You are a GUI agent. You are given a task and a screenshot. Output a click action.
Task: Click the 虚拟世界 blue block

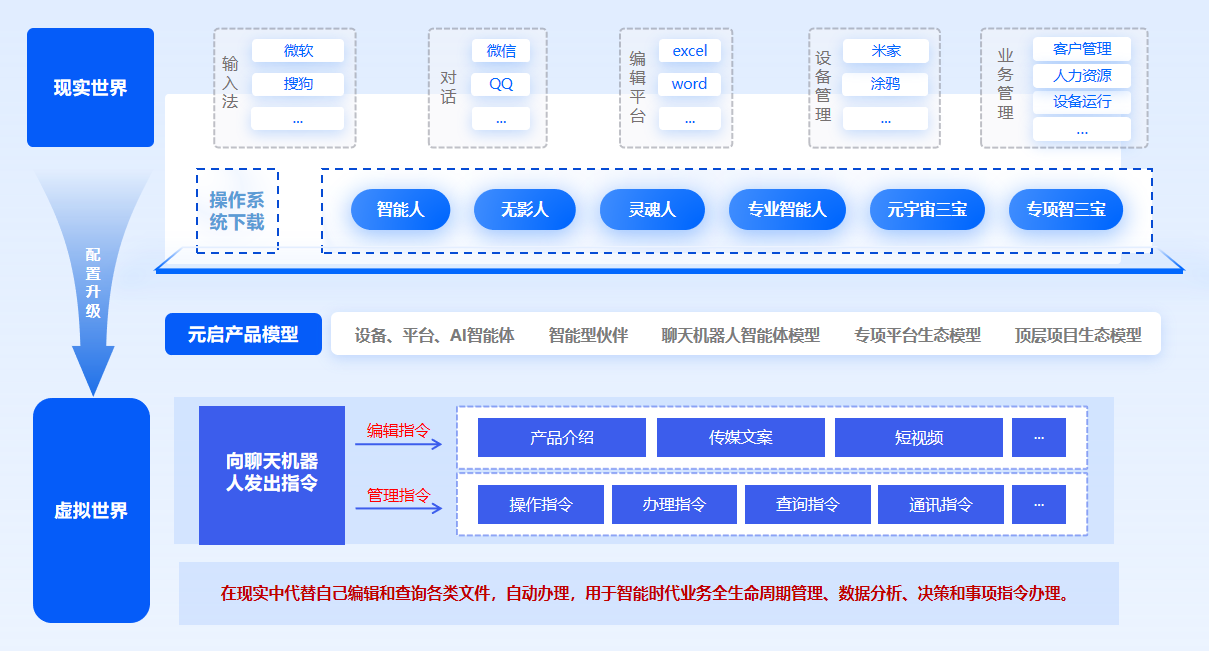(x=90, y=511)
